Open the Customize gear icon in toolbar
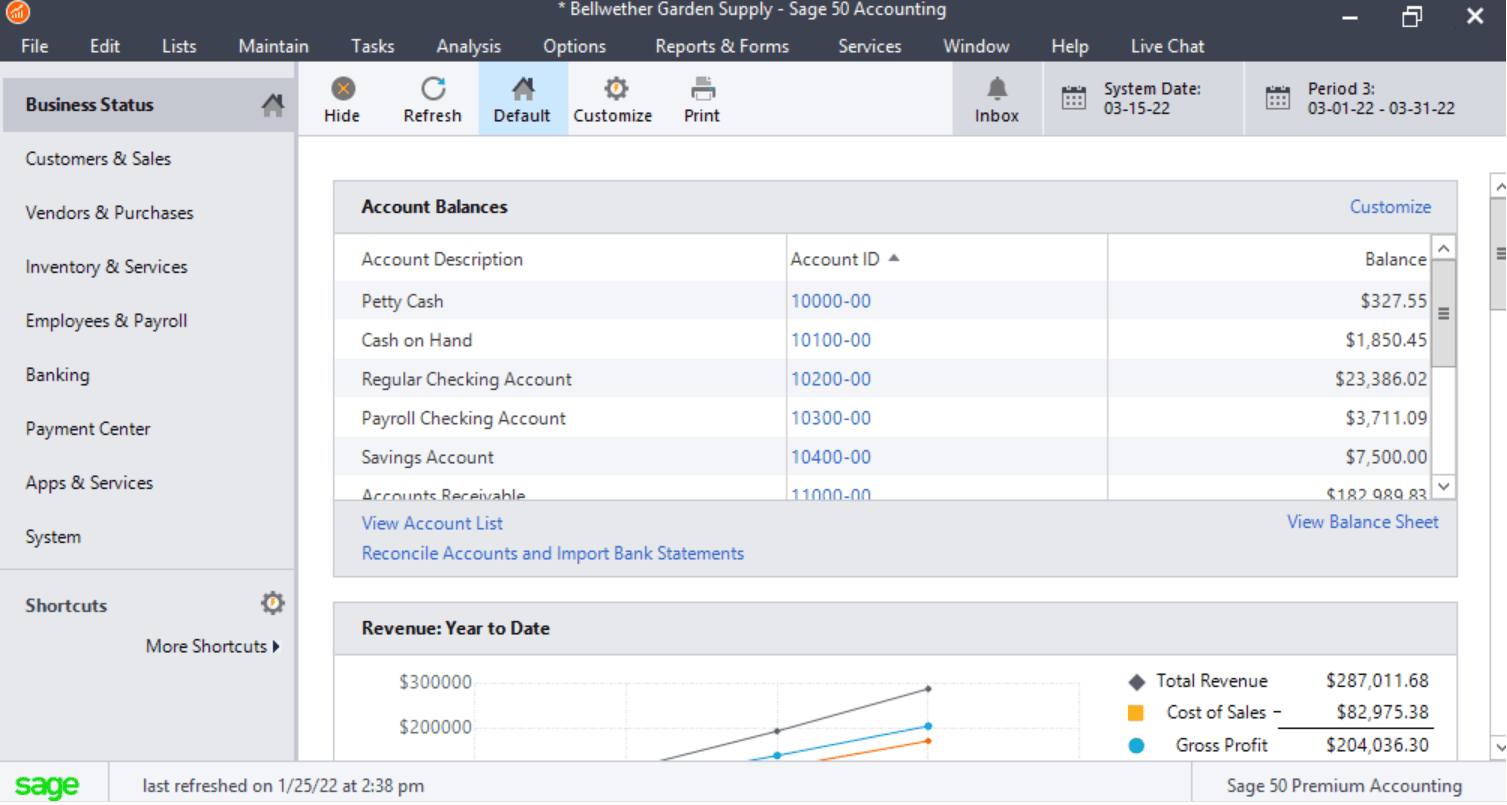1507x805 pixels. click(616, 89)
